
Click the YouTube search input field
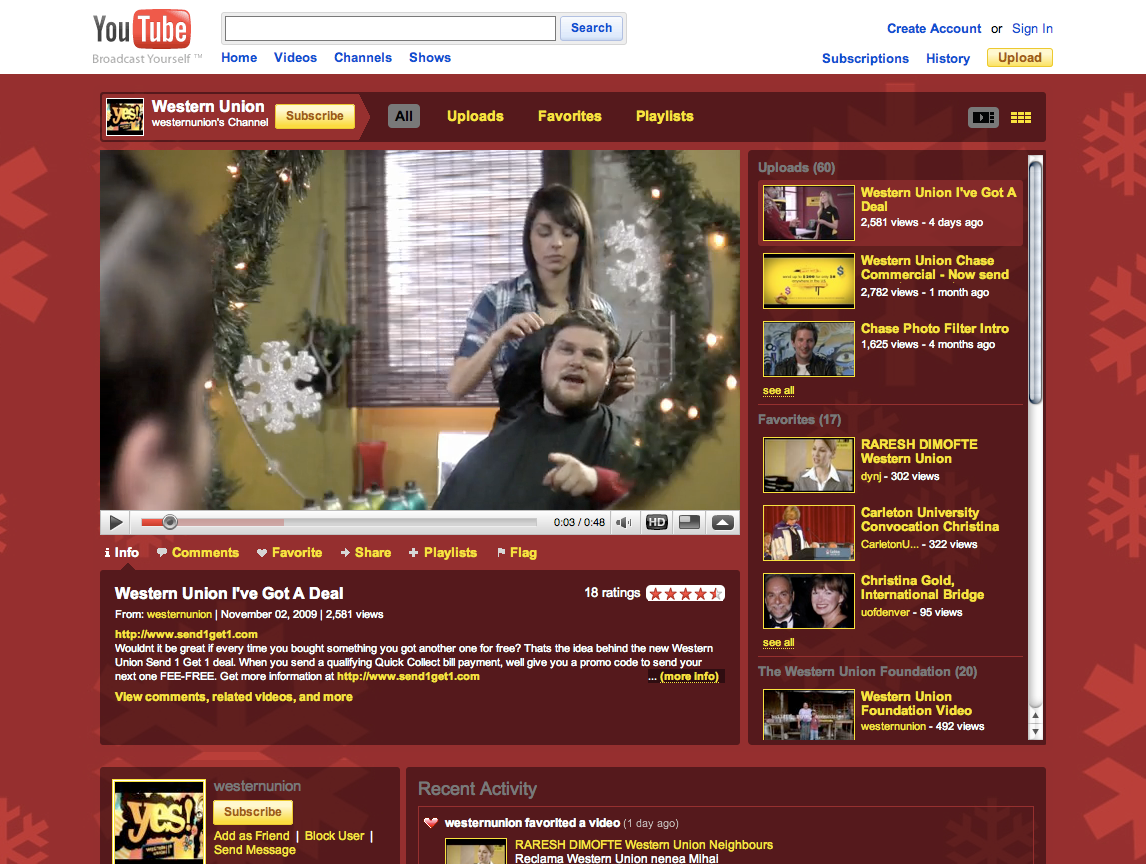click(x=390, y=29)
